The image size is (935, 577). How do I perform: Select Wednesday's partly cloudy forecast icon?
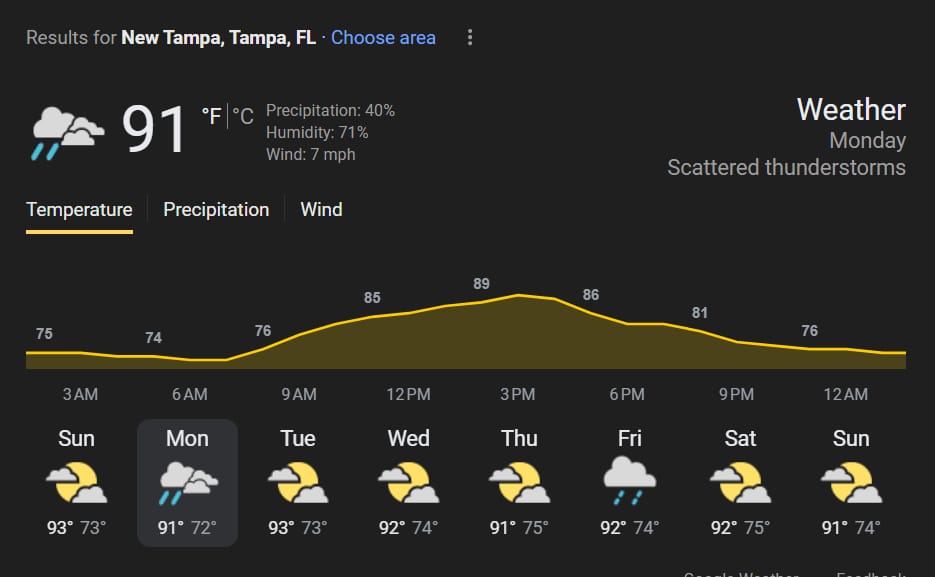pos(408,482)
